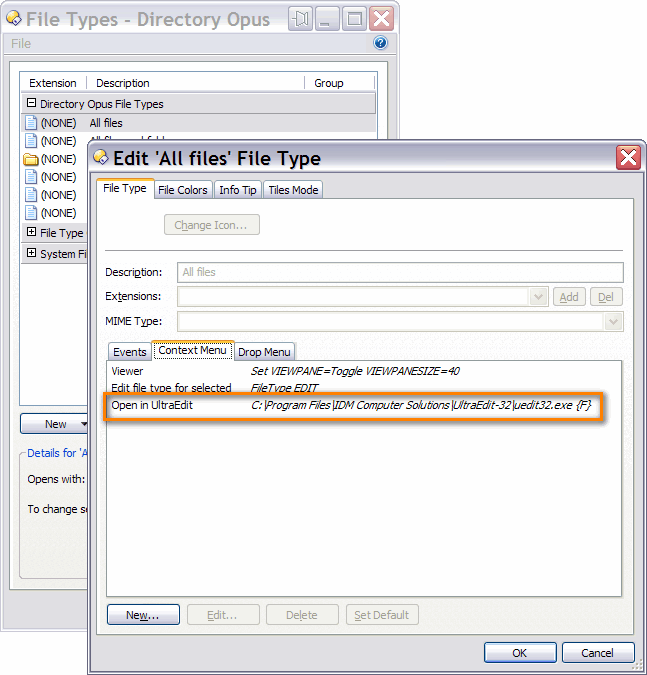647x675 pixels.
Task: Switch to the Events tab
Action: click(x=129, y=352)
